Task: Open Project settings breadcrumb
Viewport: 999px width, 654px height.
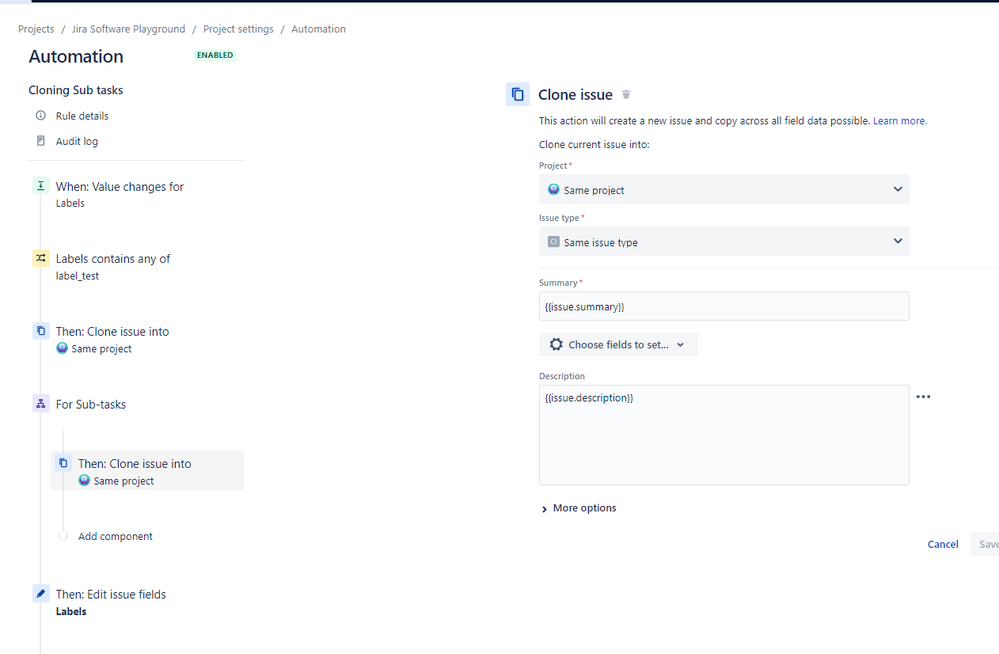Action: tap(238, 29)
